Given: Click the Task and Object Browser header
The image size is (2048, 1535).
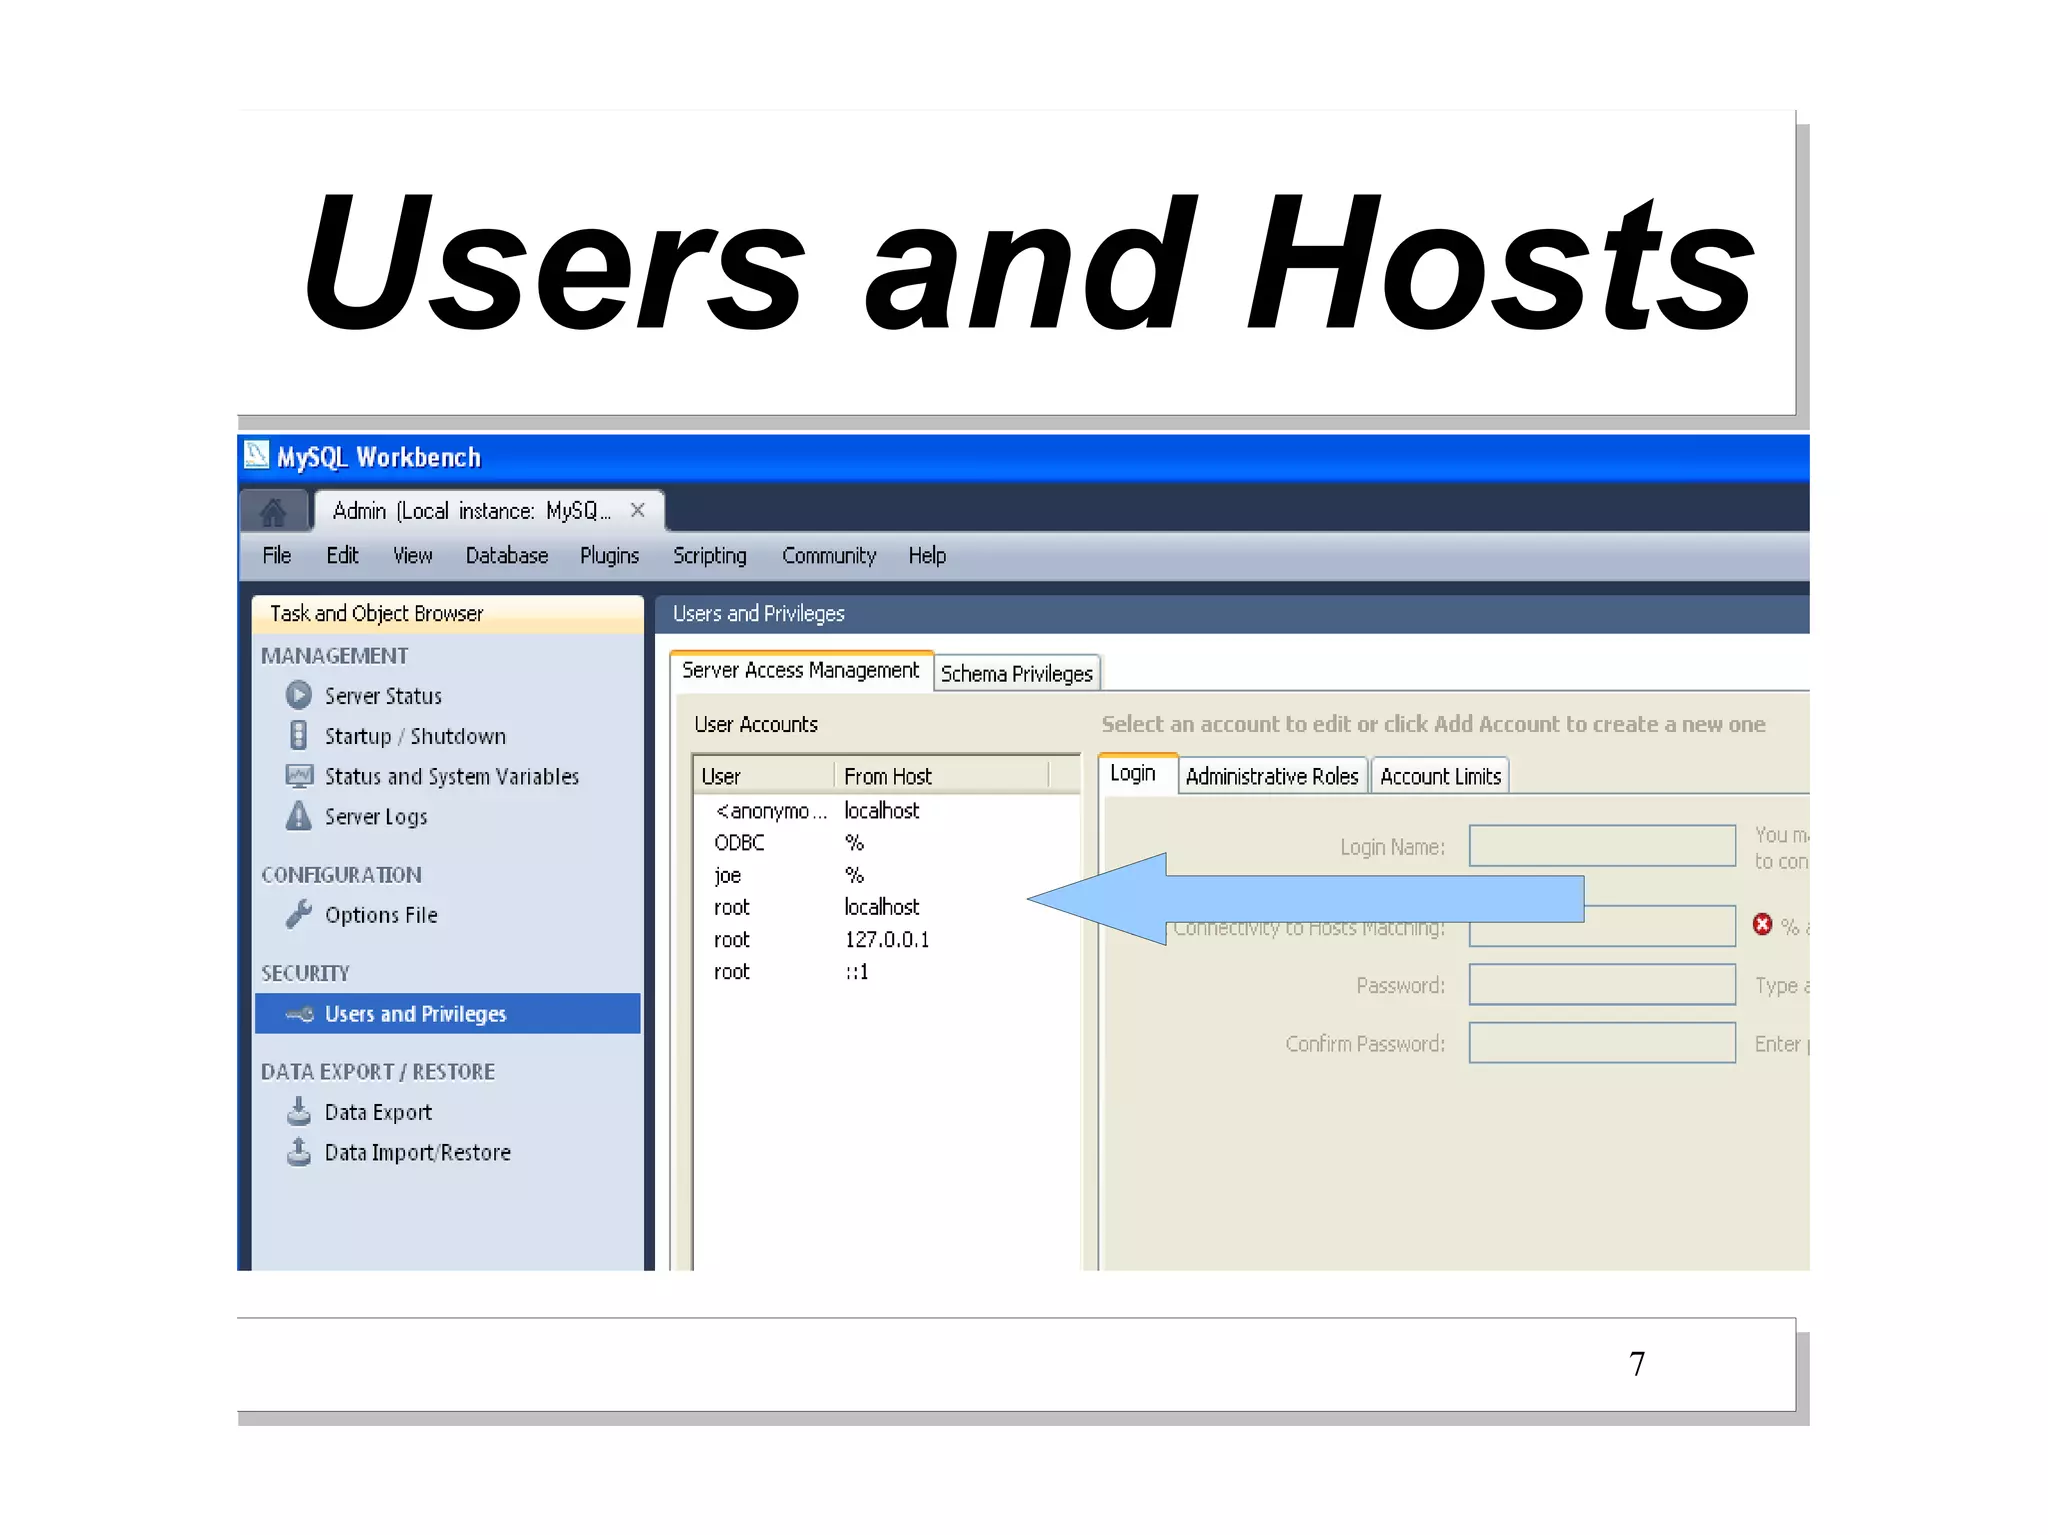Looking at the screenshot, I should [x=448, y=614].
